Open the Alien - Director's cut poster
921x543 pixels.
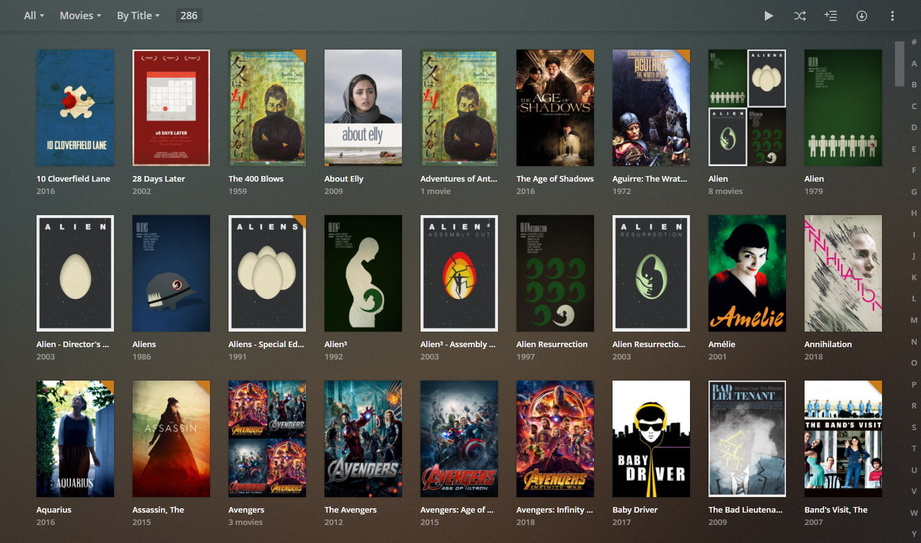pos(75,273)
